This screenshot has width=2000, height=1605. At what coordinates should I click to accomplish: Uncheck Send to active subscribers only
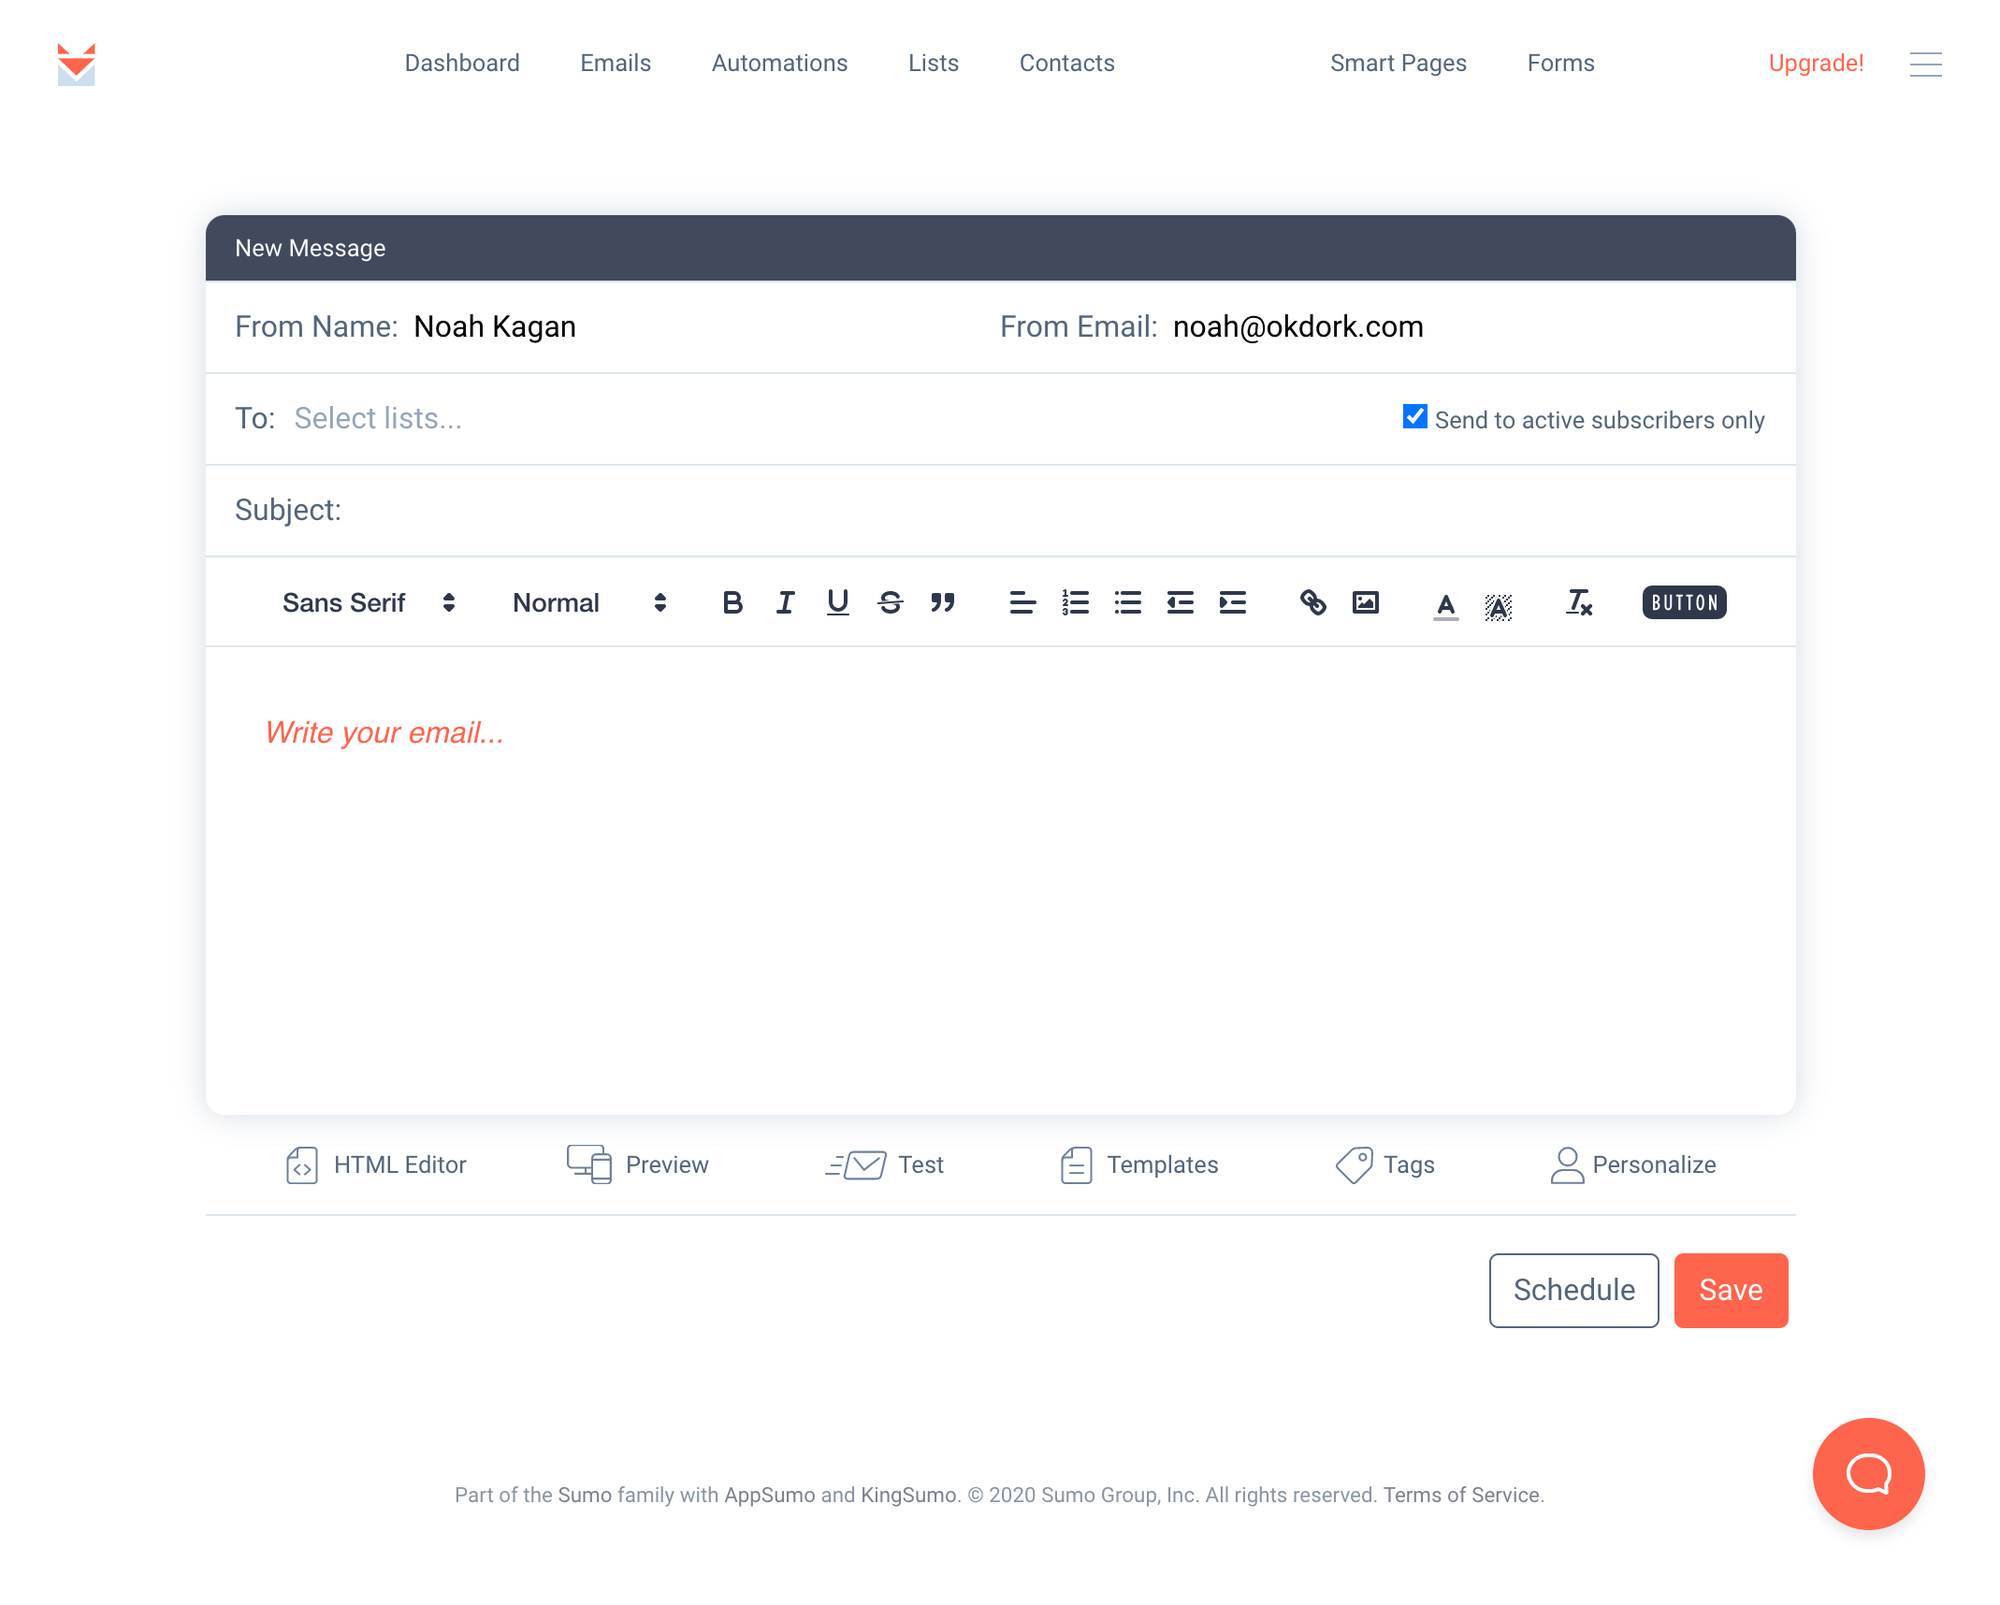click(x=1414, y=417)
